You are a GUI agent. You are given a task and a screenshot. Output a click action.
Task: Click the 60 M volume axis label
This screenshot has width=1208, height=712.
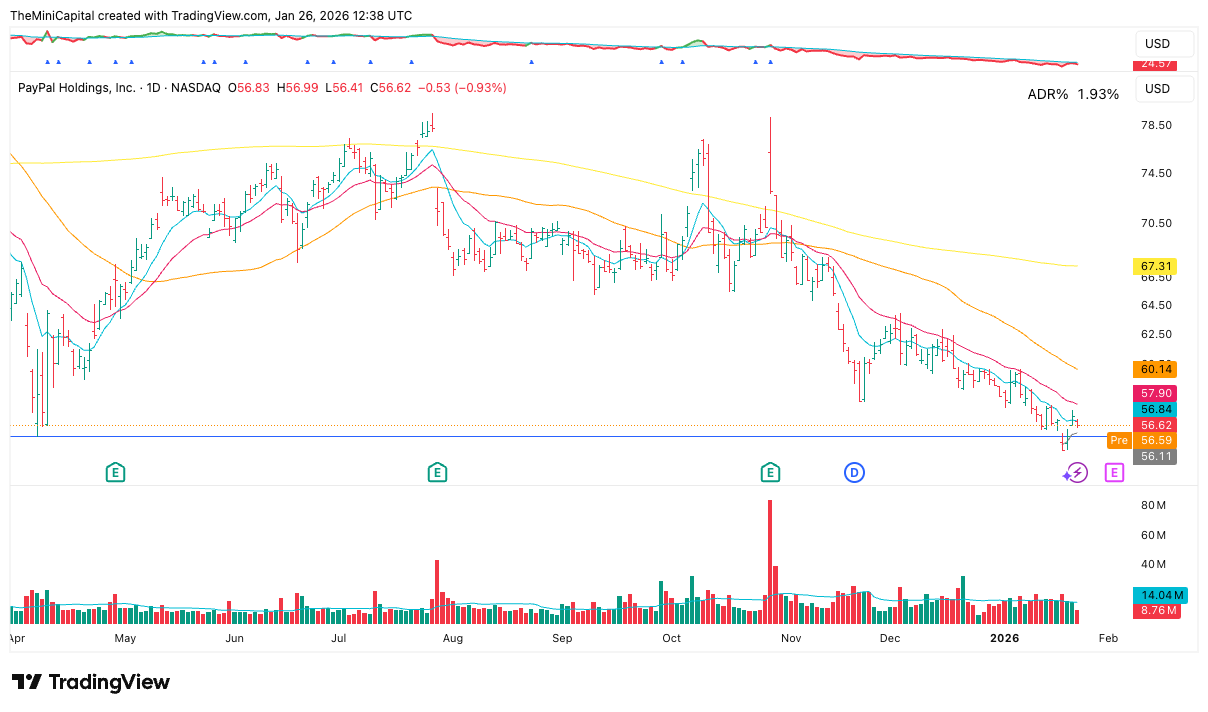[x=1155, y=535]
